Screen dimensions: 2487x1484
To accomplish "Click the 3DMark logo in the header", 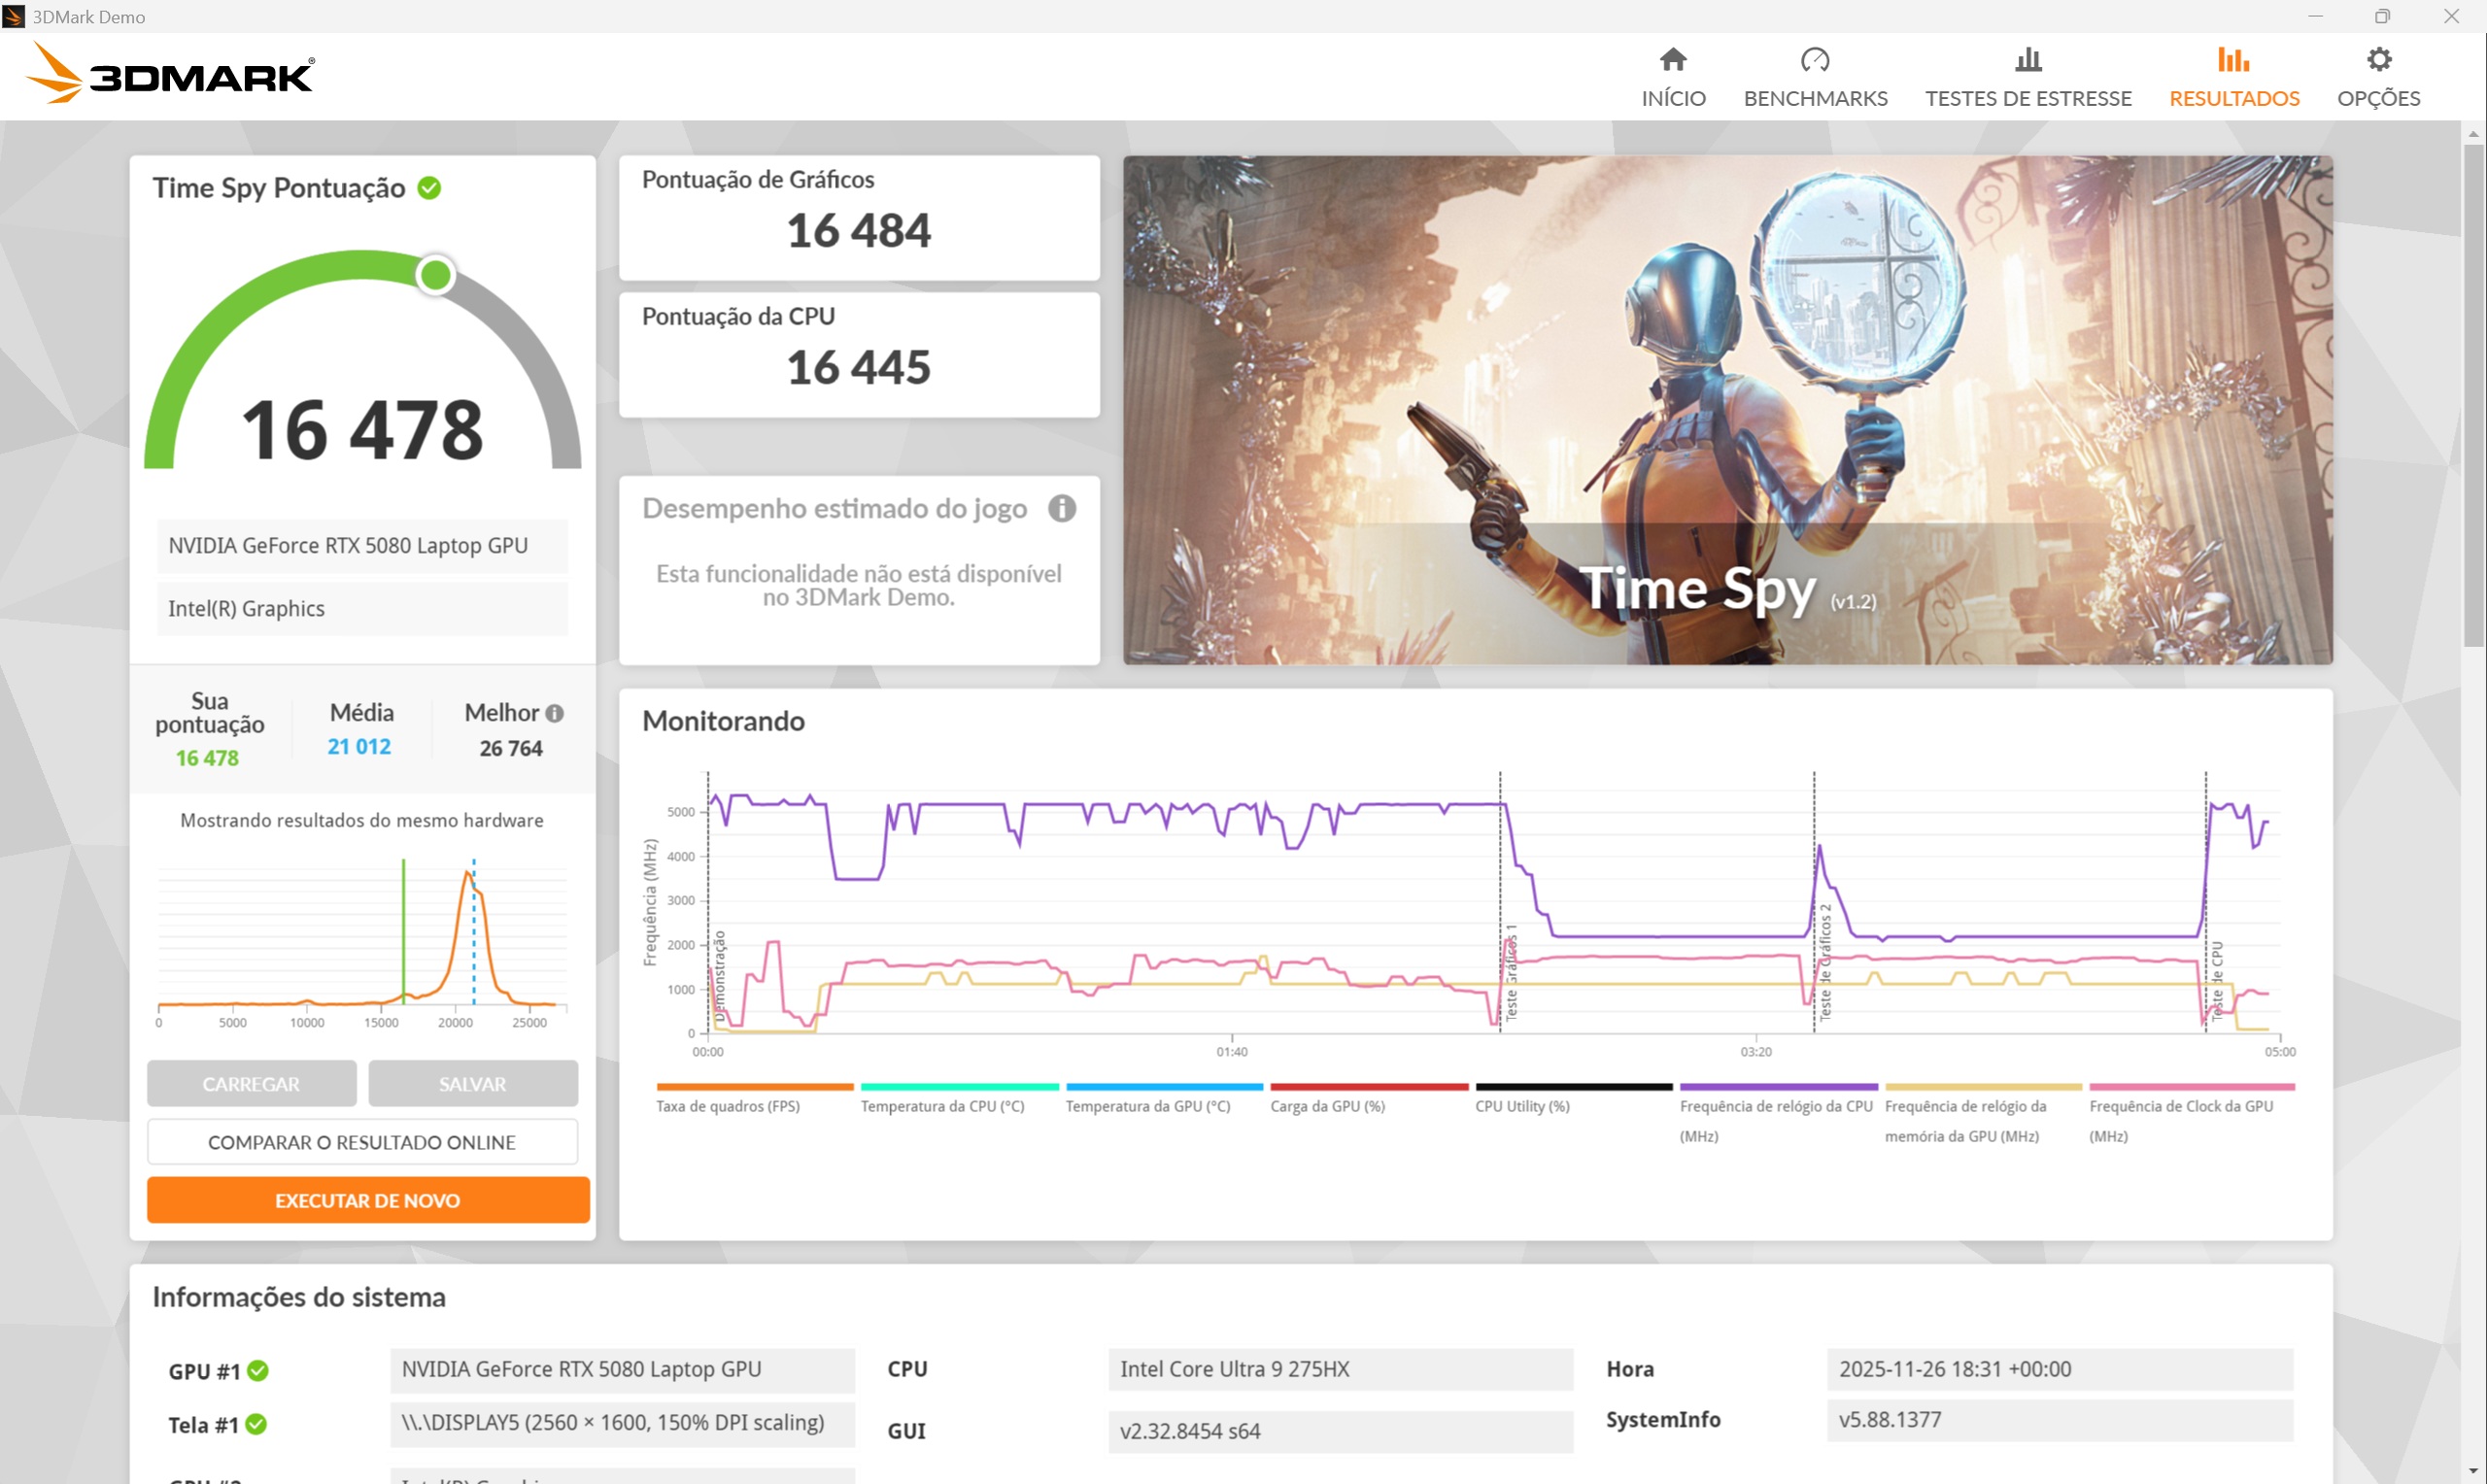I will tap(170, 74).
